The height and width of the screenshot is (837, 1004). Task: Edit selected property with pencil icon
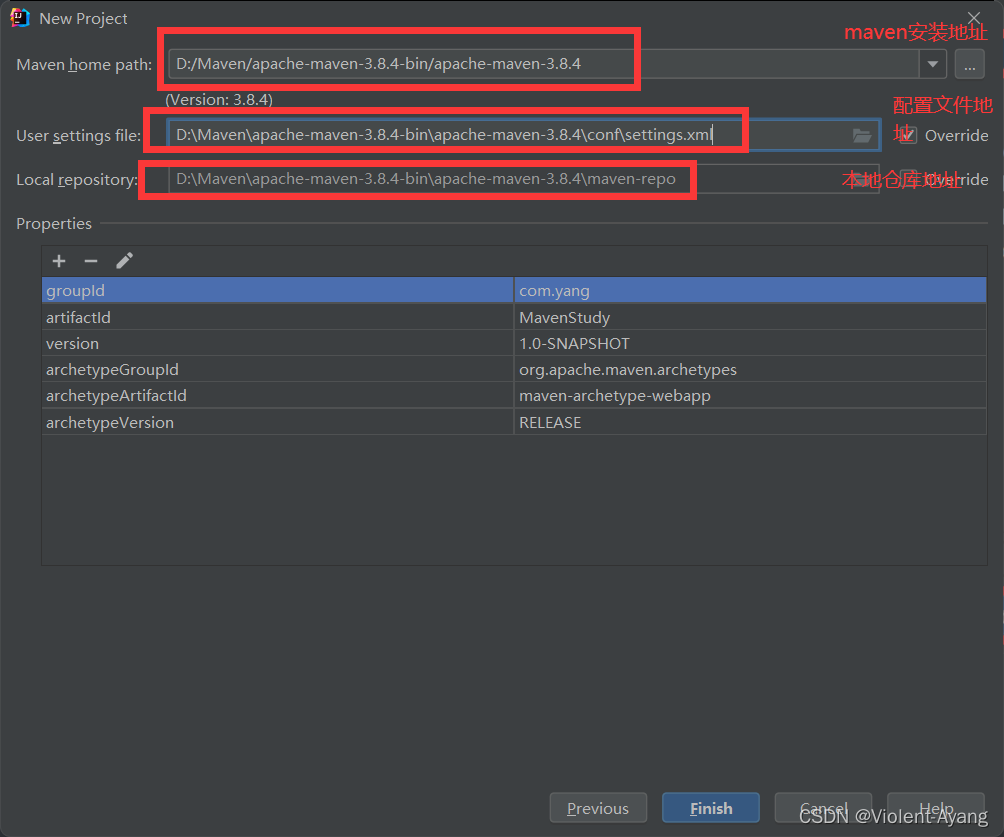click(124, 261)
